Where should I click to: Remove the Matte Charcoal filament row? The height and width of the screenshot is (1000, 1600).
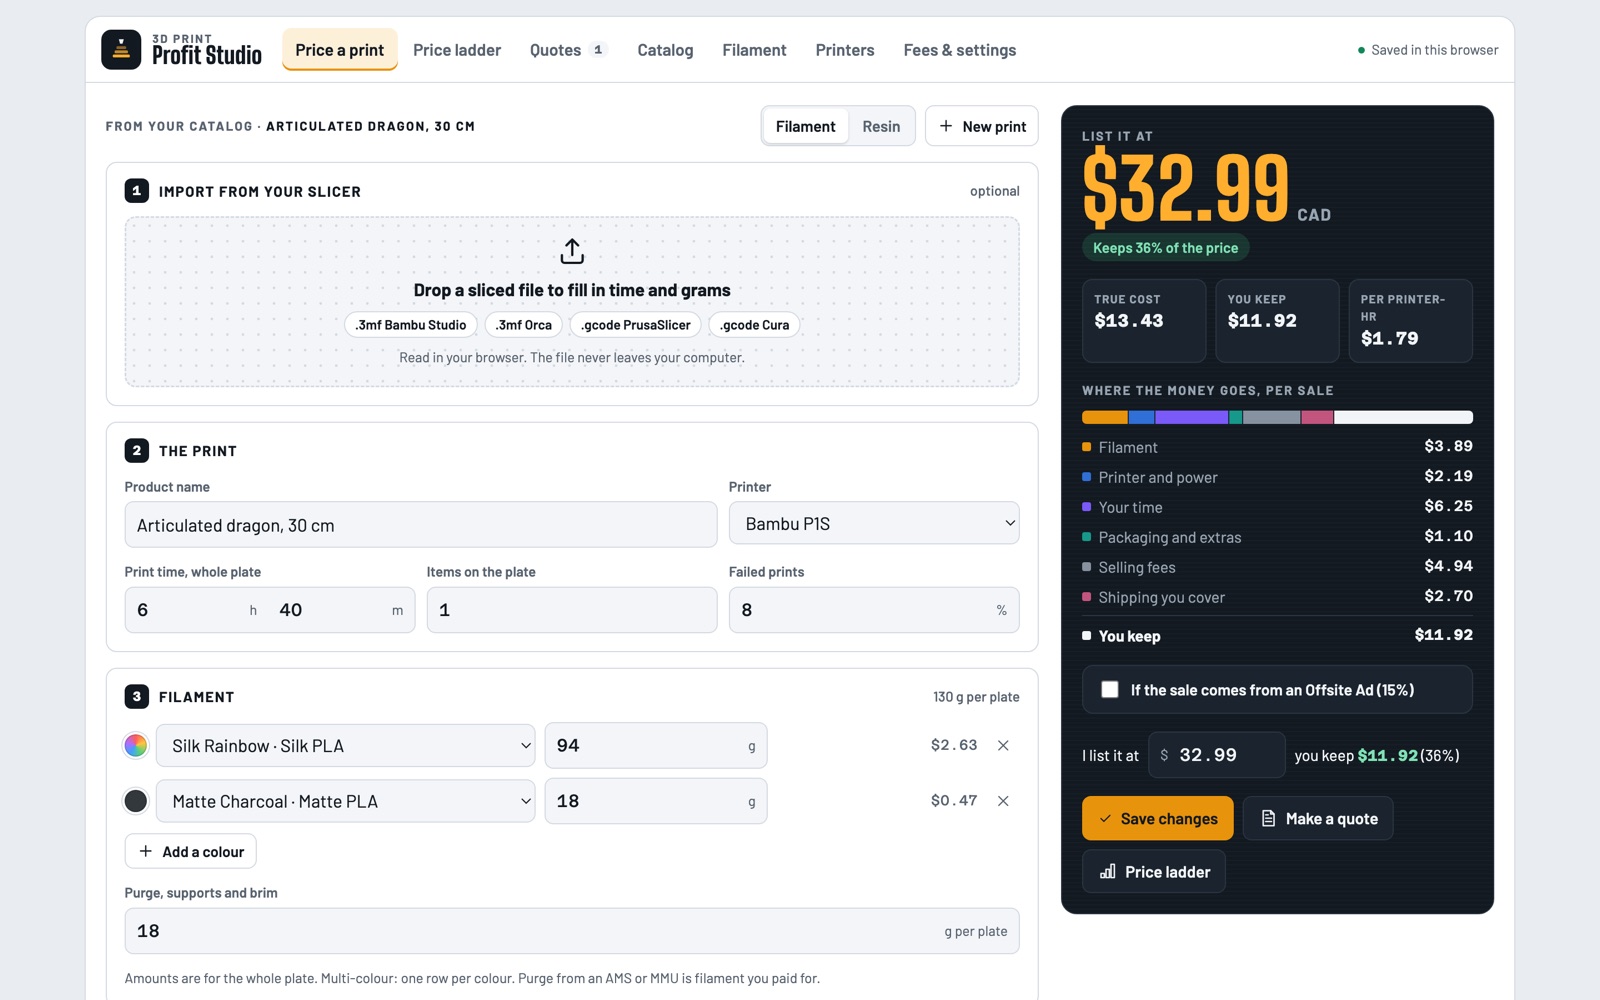1003,801
